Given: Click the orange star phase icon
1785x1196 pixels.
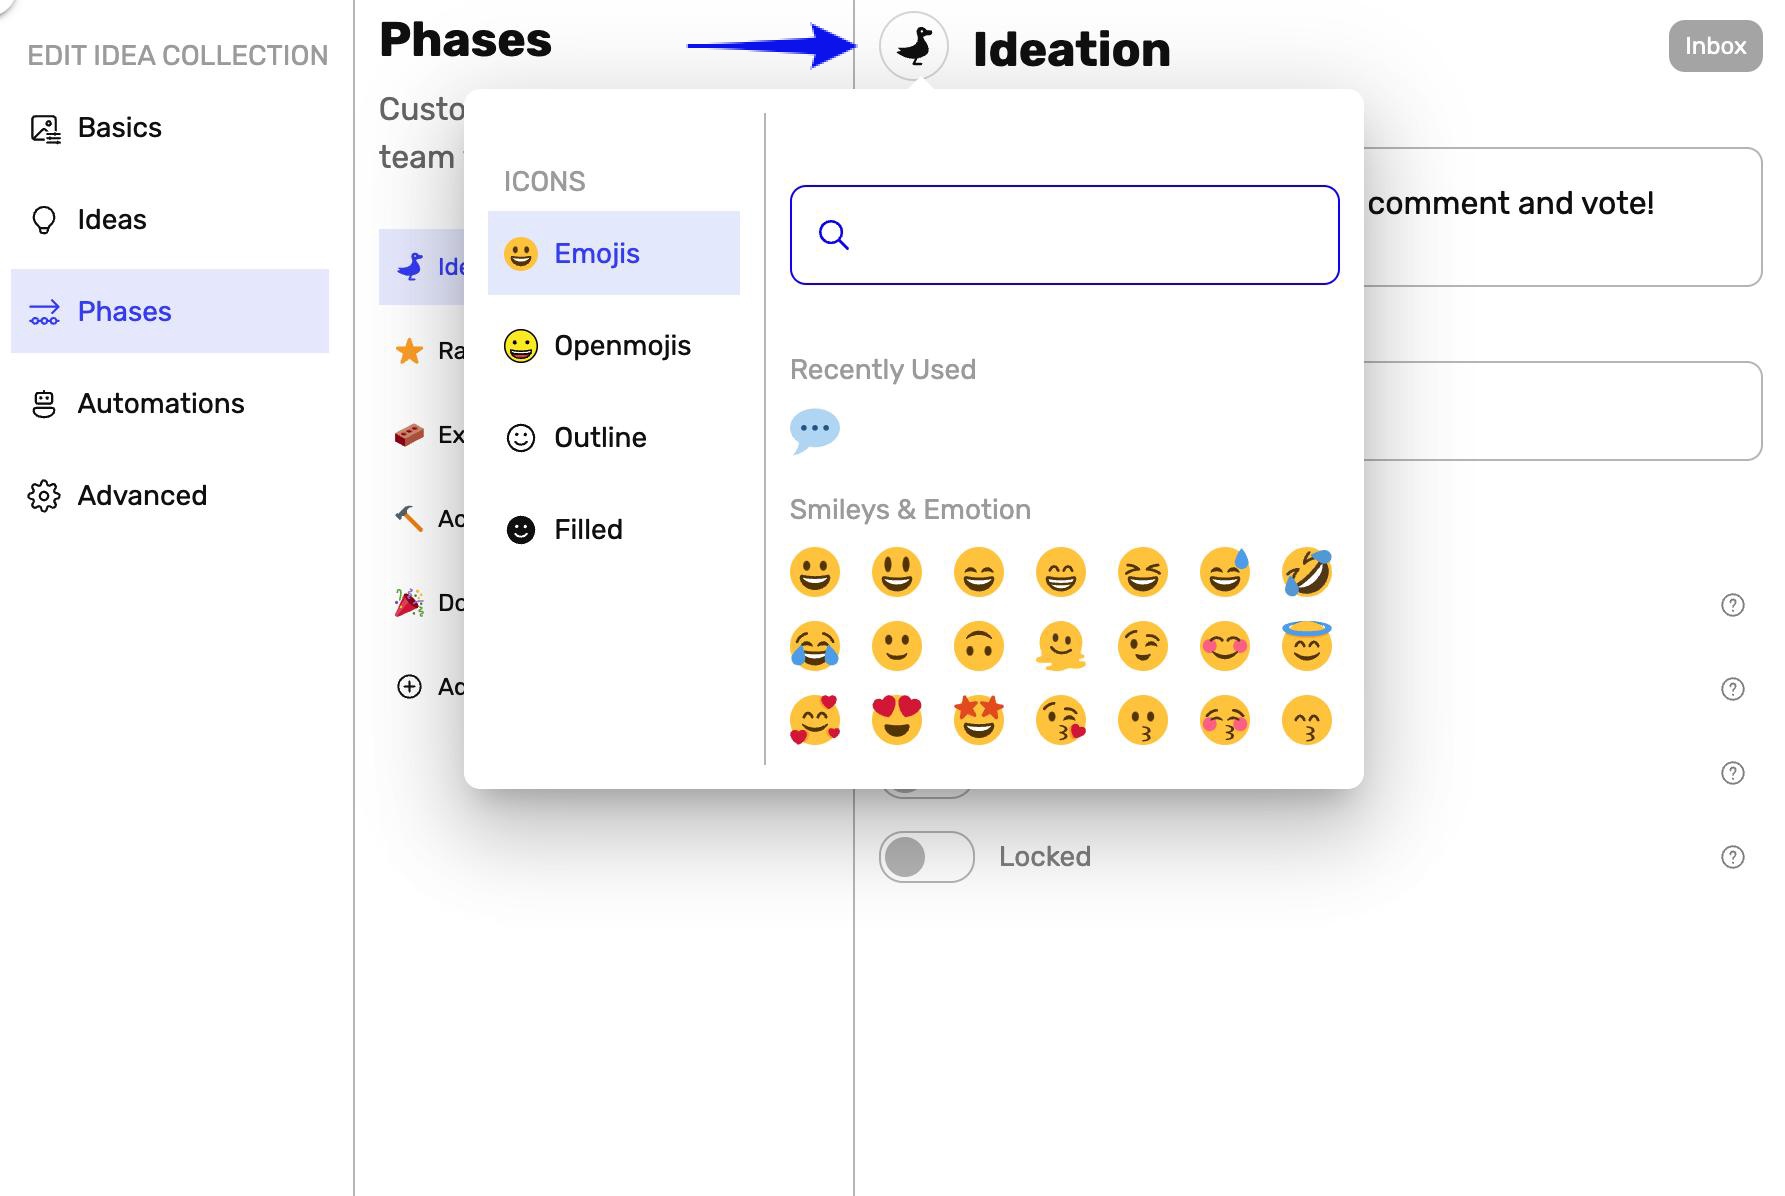Looking at the screenshot, I should tap(409, 351).
